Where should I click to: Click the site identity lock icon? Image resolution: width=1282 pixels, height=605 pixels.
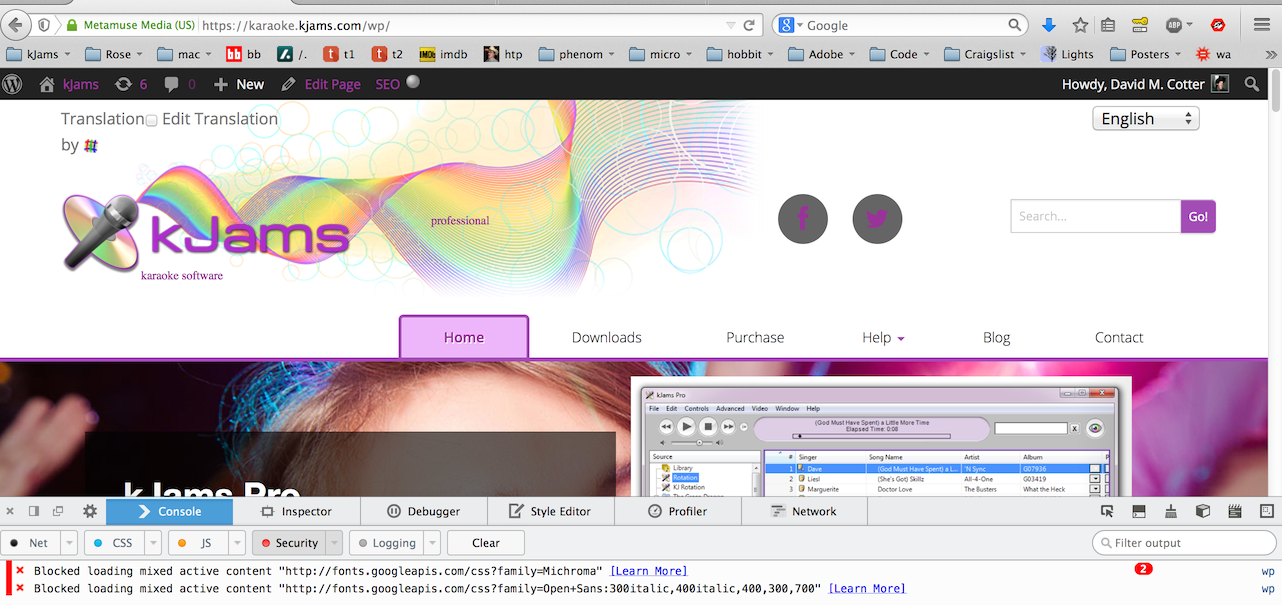point(72,25)
